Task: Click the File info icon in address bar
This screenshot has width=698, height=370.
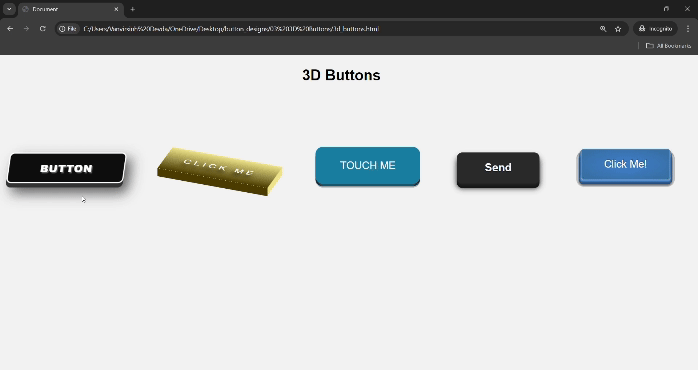Action: coord(68,28)
